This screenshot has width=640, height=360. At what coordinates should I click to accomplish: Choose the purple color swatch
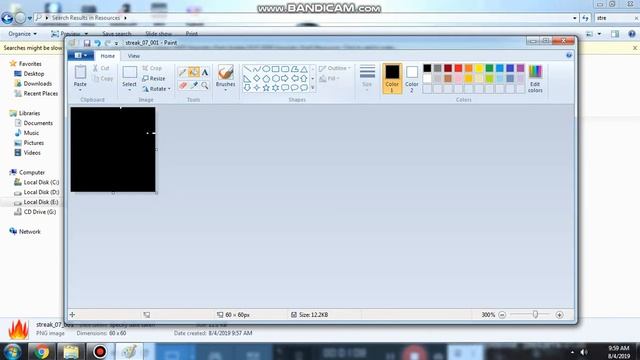(x=520, y=68)
